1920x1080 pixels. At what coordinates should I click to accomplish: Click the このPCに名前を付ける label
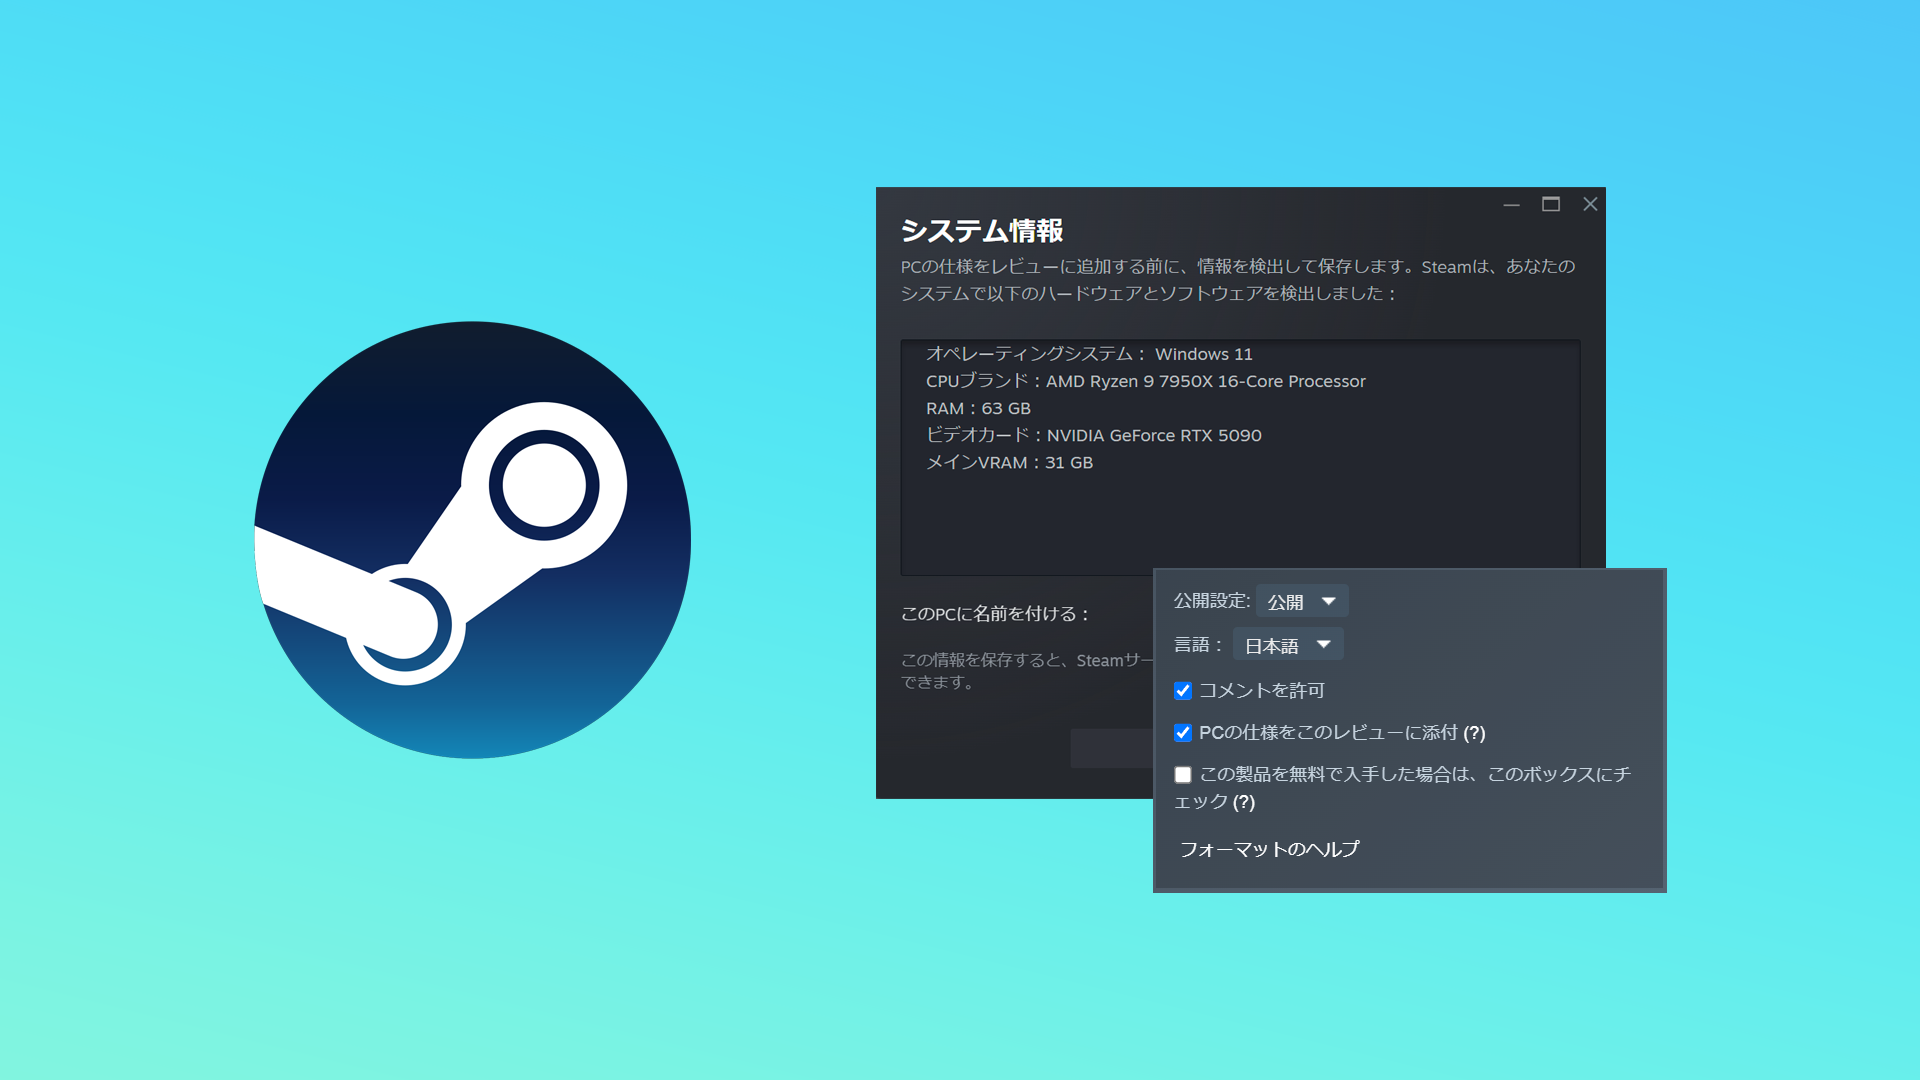click(x=995, y=614)
